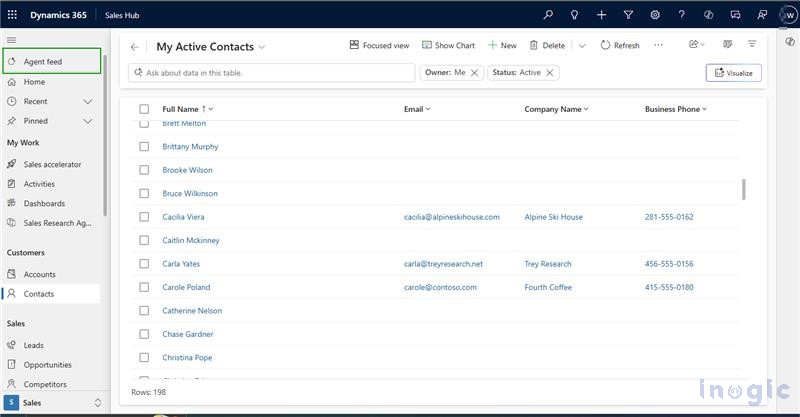The height and width of the screenshot is (417, 800).
Task: Check the Carole Poland row checkbox
Action: pyautogui.click(x=144, y=287)
